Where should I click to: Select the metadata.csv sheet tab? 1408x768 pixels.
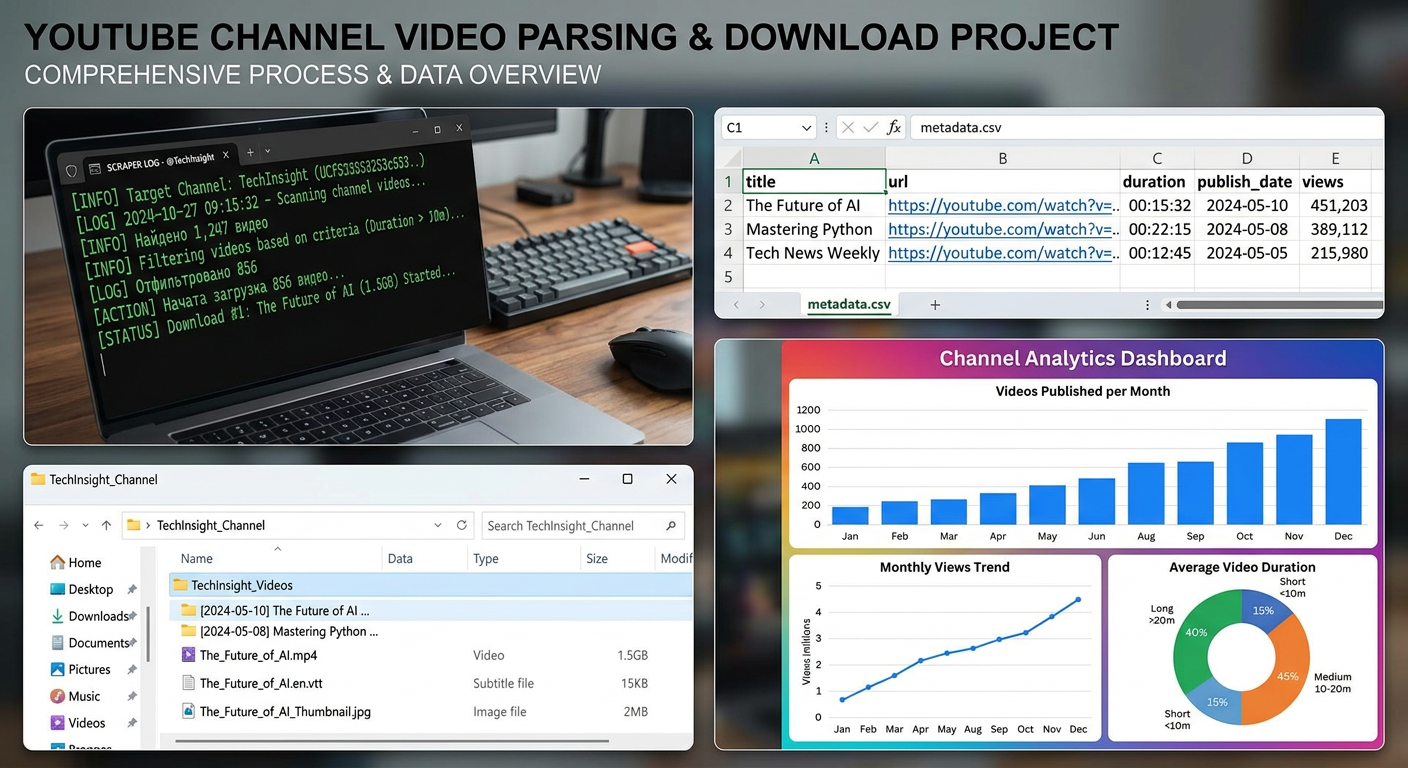[x=849, y=305]
